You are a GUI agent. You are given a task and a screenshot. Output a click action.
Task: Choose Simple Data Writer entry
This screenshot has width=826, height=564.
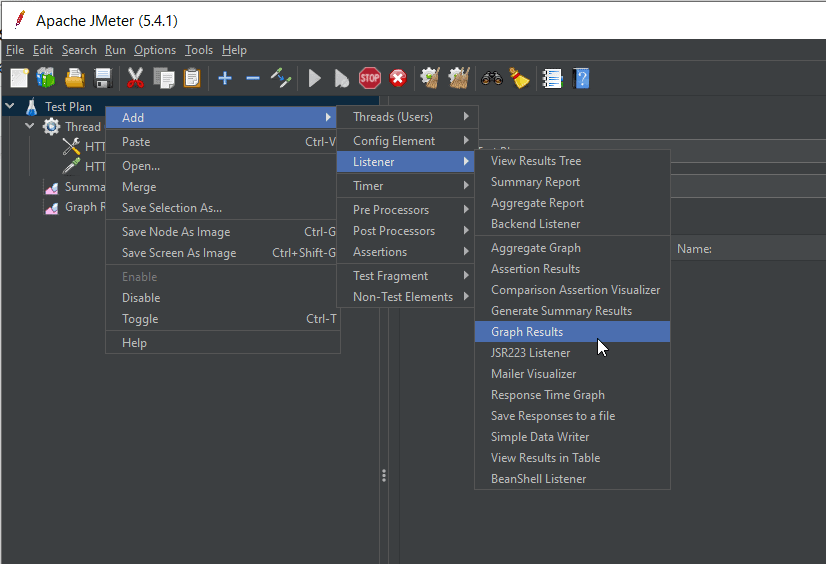coord(573,437)
